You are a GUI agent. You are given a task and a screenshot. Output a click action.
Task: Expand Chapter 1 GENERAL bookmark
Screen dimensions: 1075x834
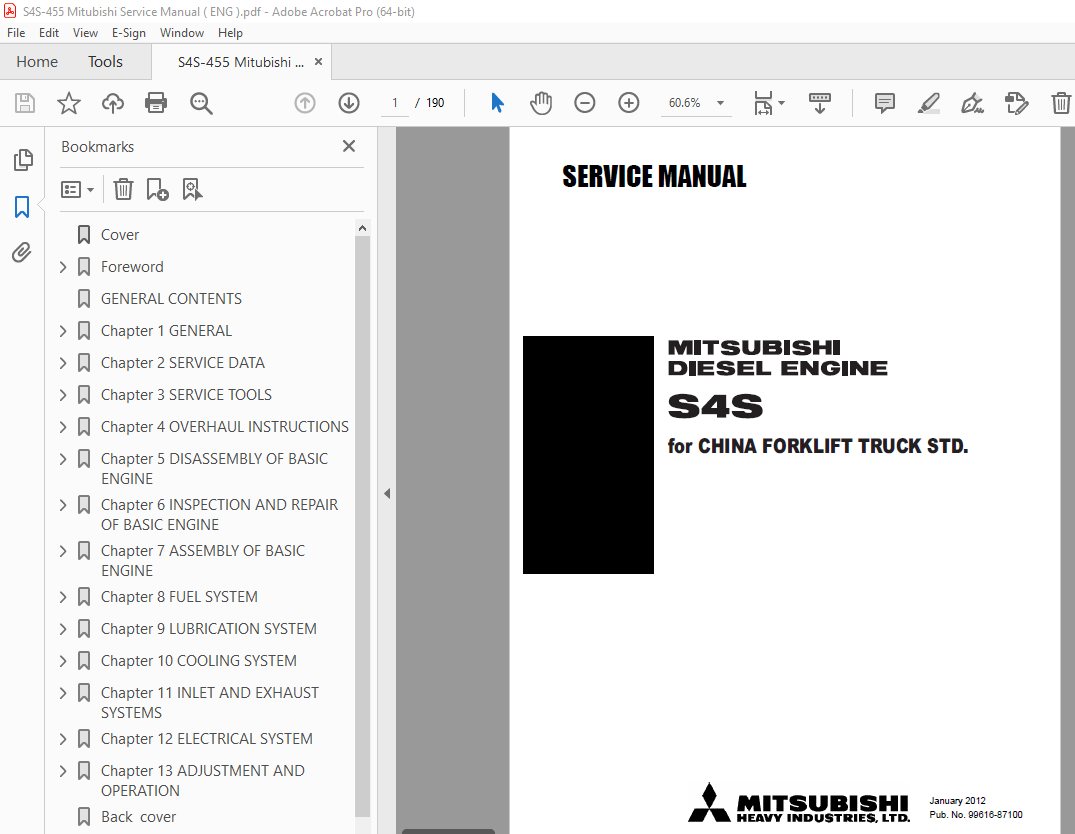click(63, 331)
